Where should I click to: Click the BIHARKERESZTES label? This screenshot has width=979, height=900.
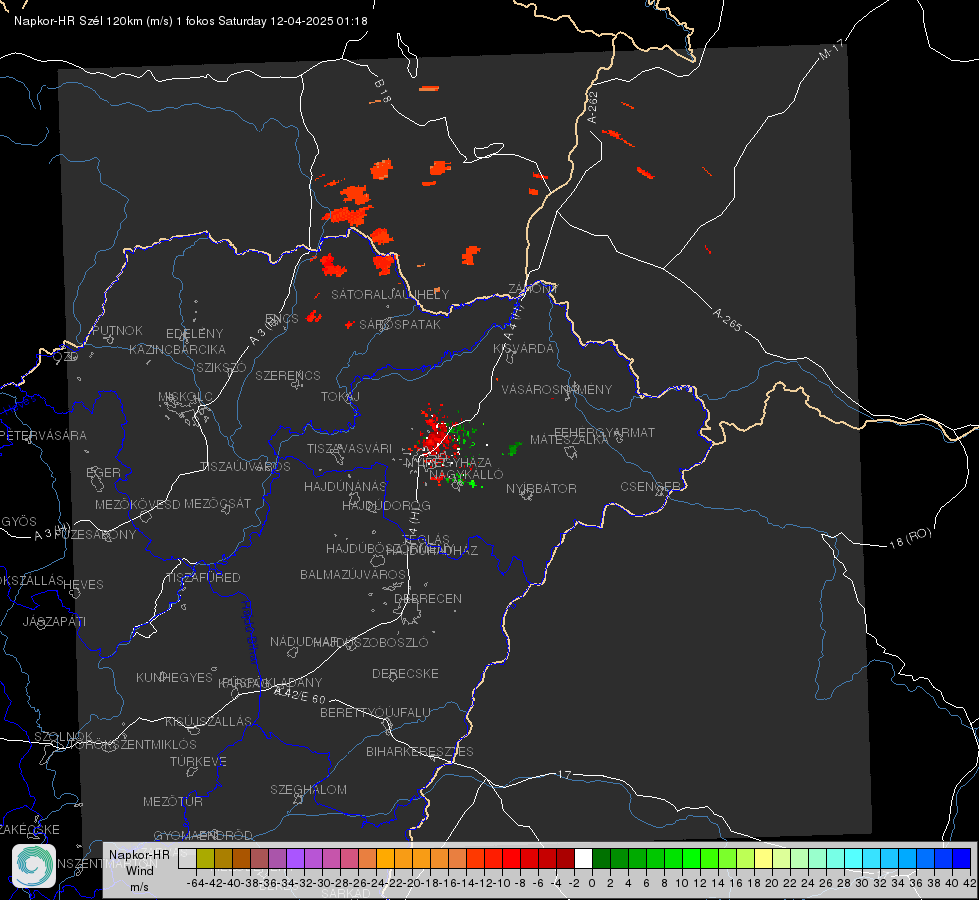click(420, 751)
